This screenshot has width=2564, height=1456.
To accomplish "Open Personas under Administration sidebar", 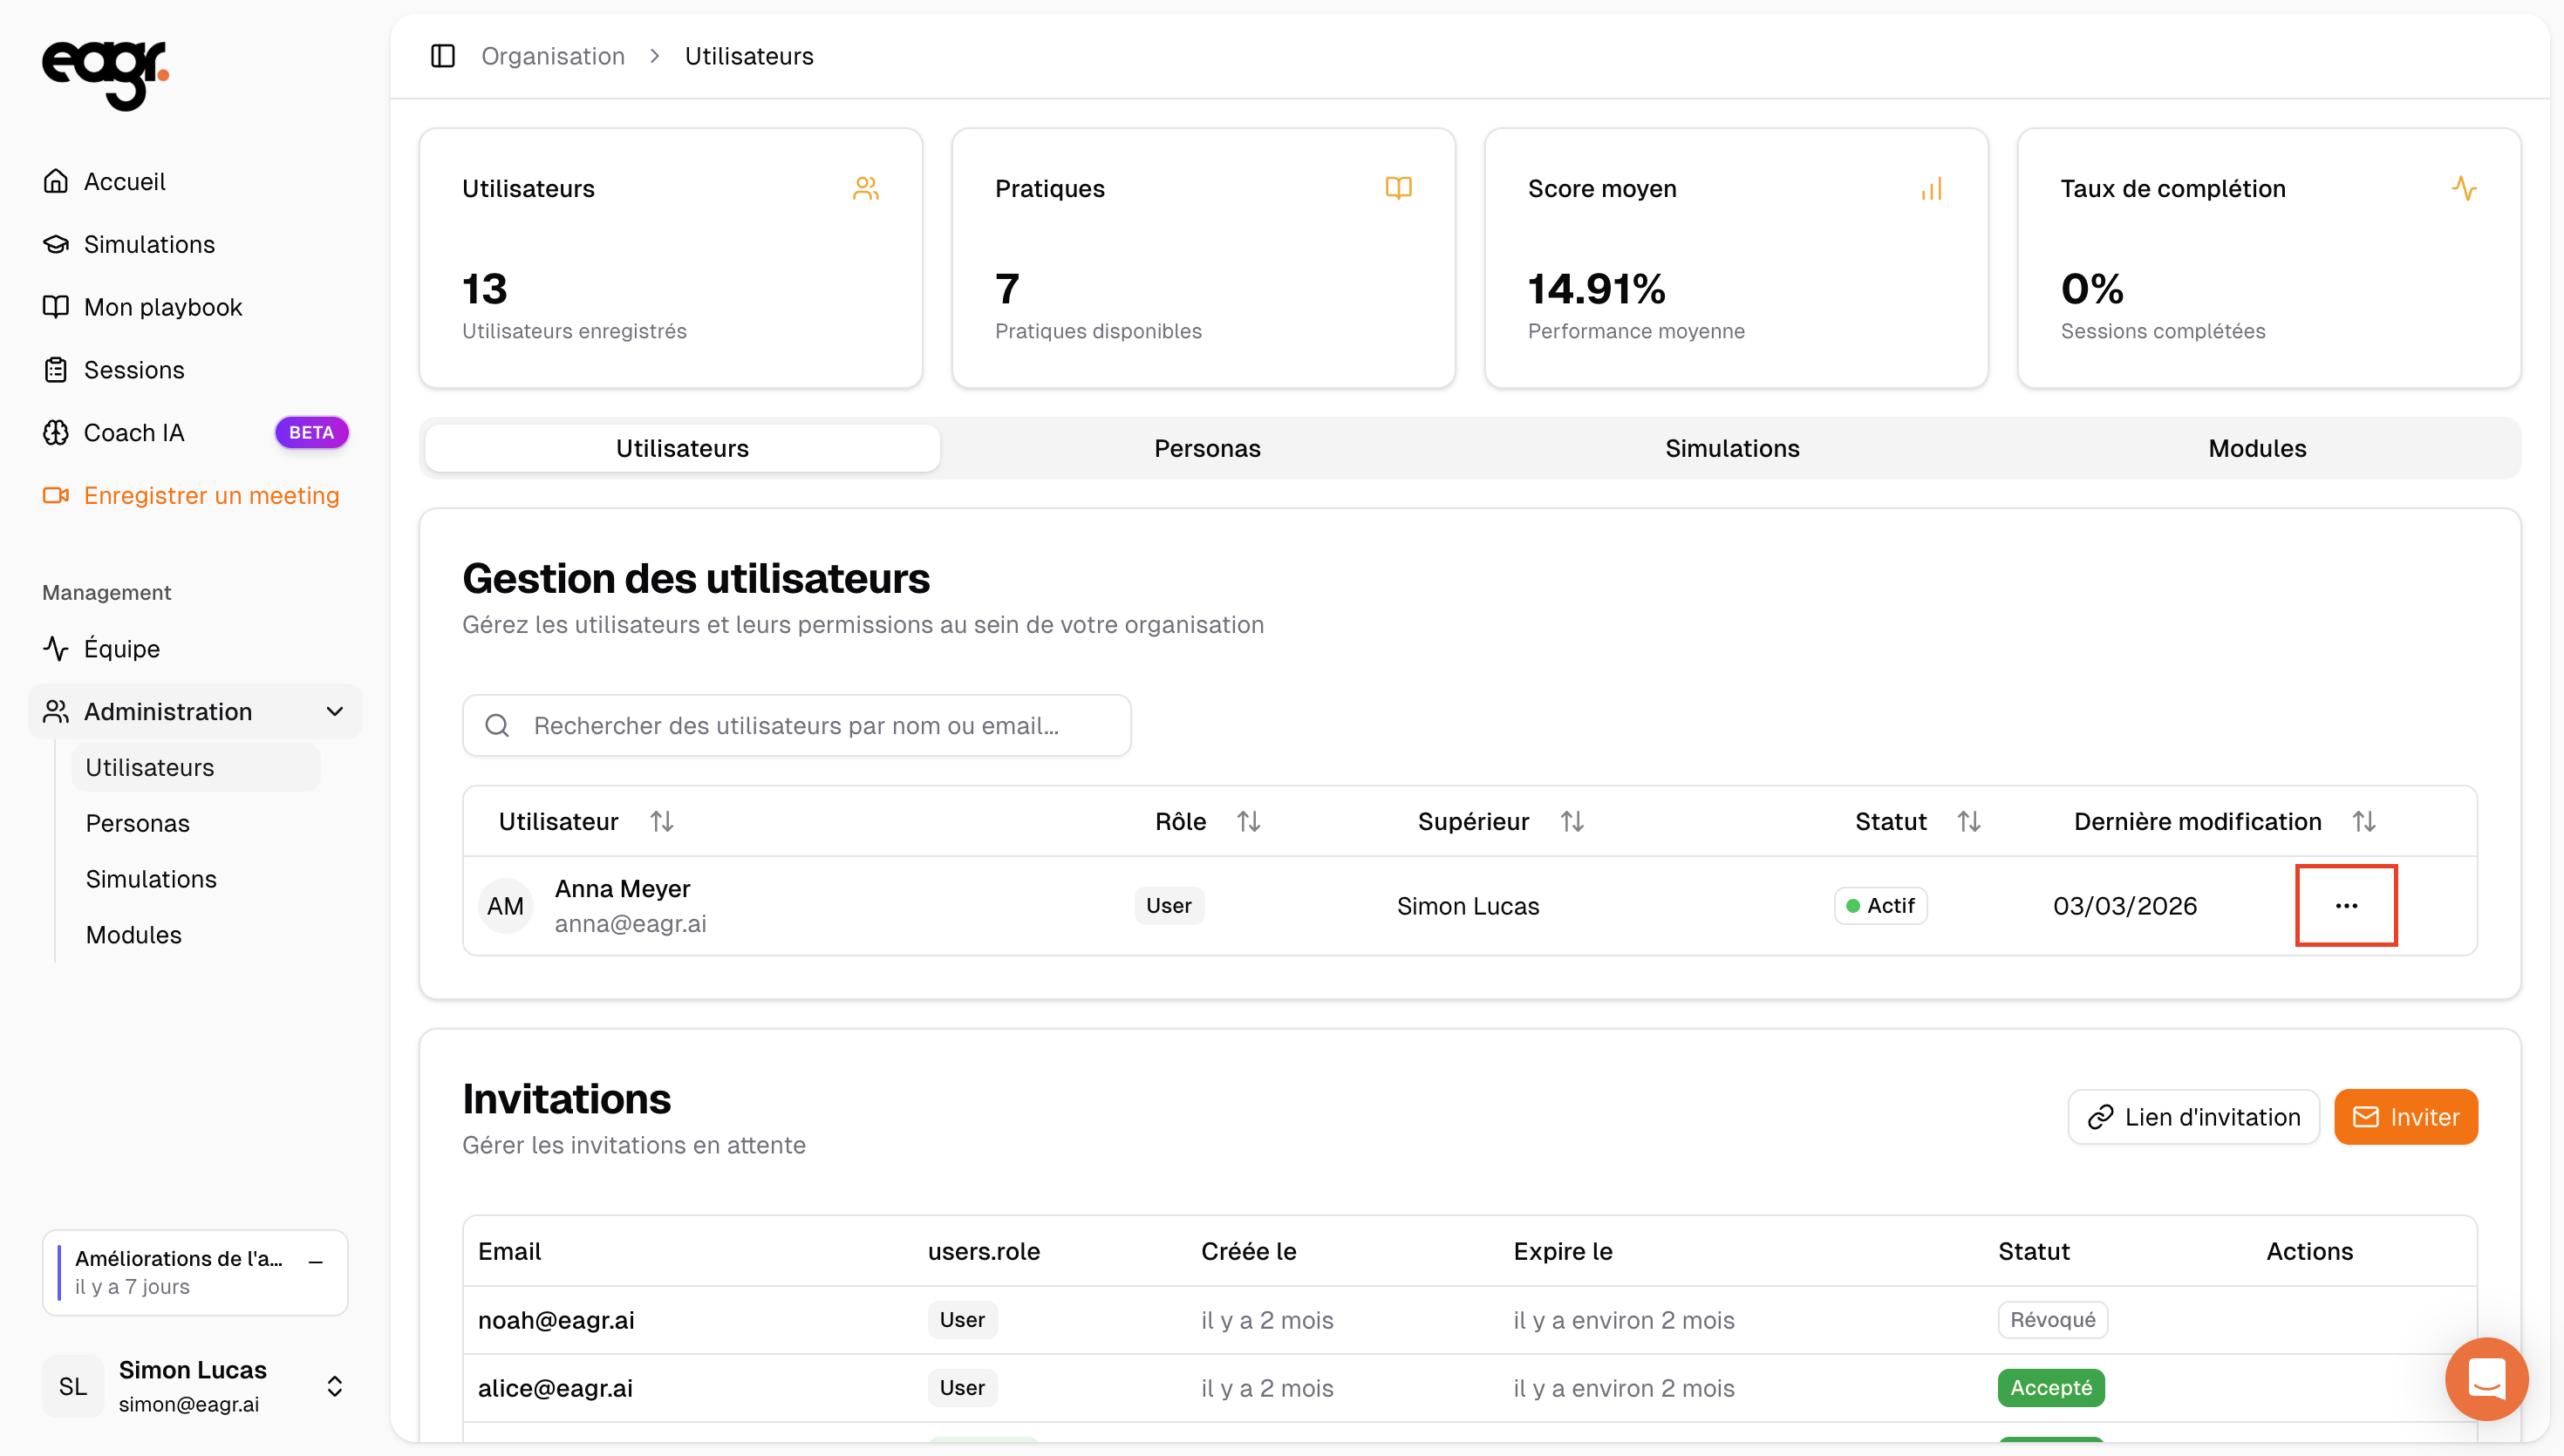I will pyautogui.click(x=137, y=822).
